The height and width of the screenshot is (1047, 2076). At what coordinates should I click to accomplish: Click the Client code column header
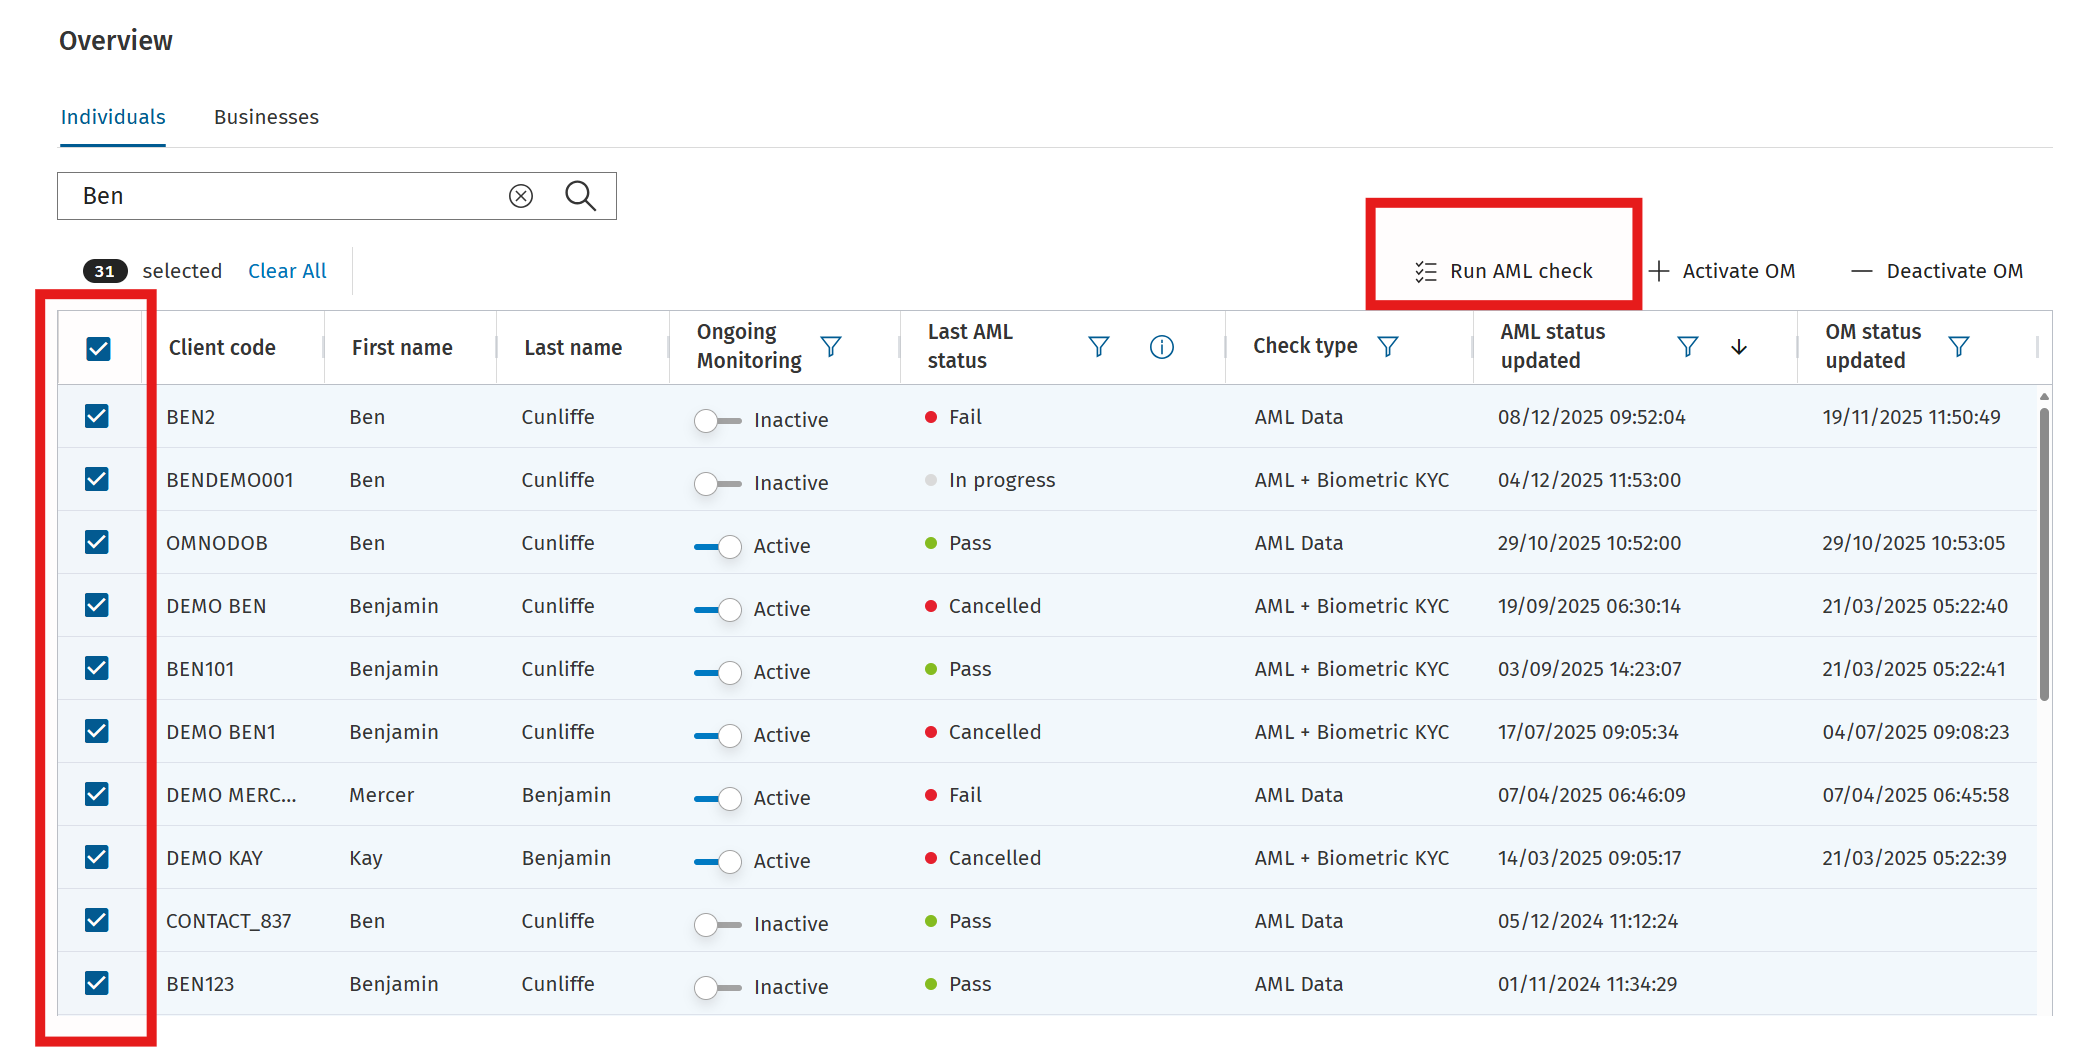222,348
